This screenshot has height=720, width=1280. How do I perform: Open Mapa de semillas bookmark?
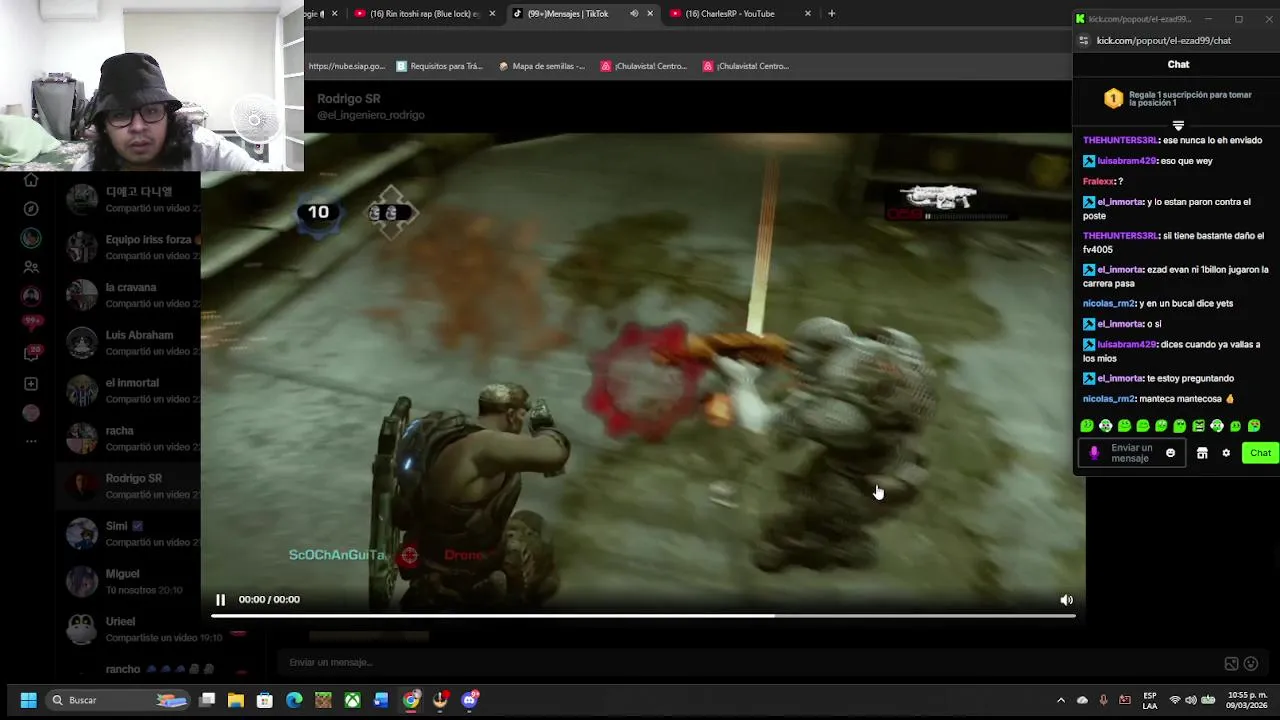(x=541, y=66)
